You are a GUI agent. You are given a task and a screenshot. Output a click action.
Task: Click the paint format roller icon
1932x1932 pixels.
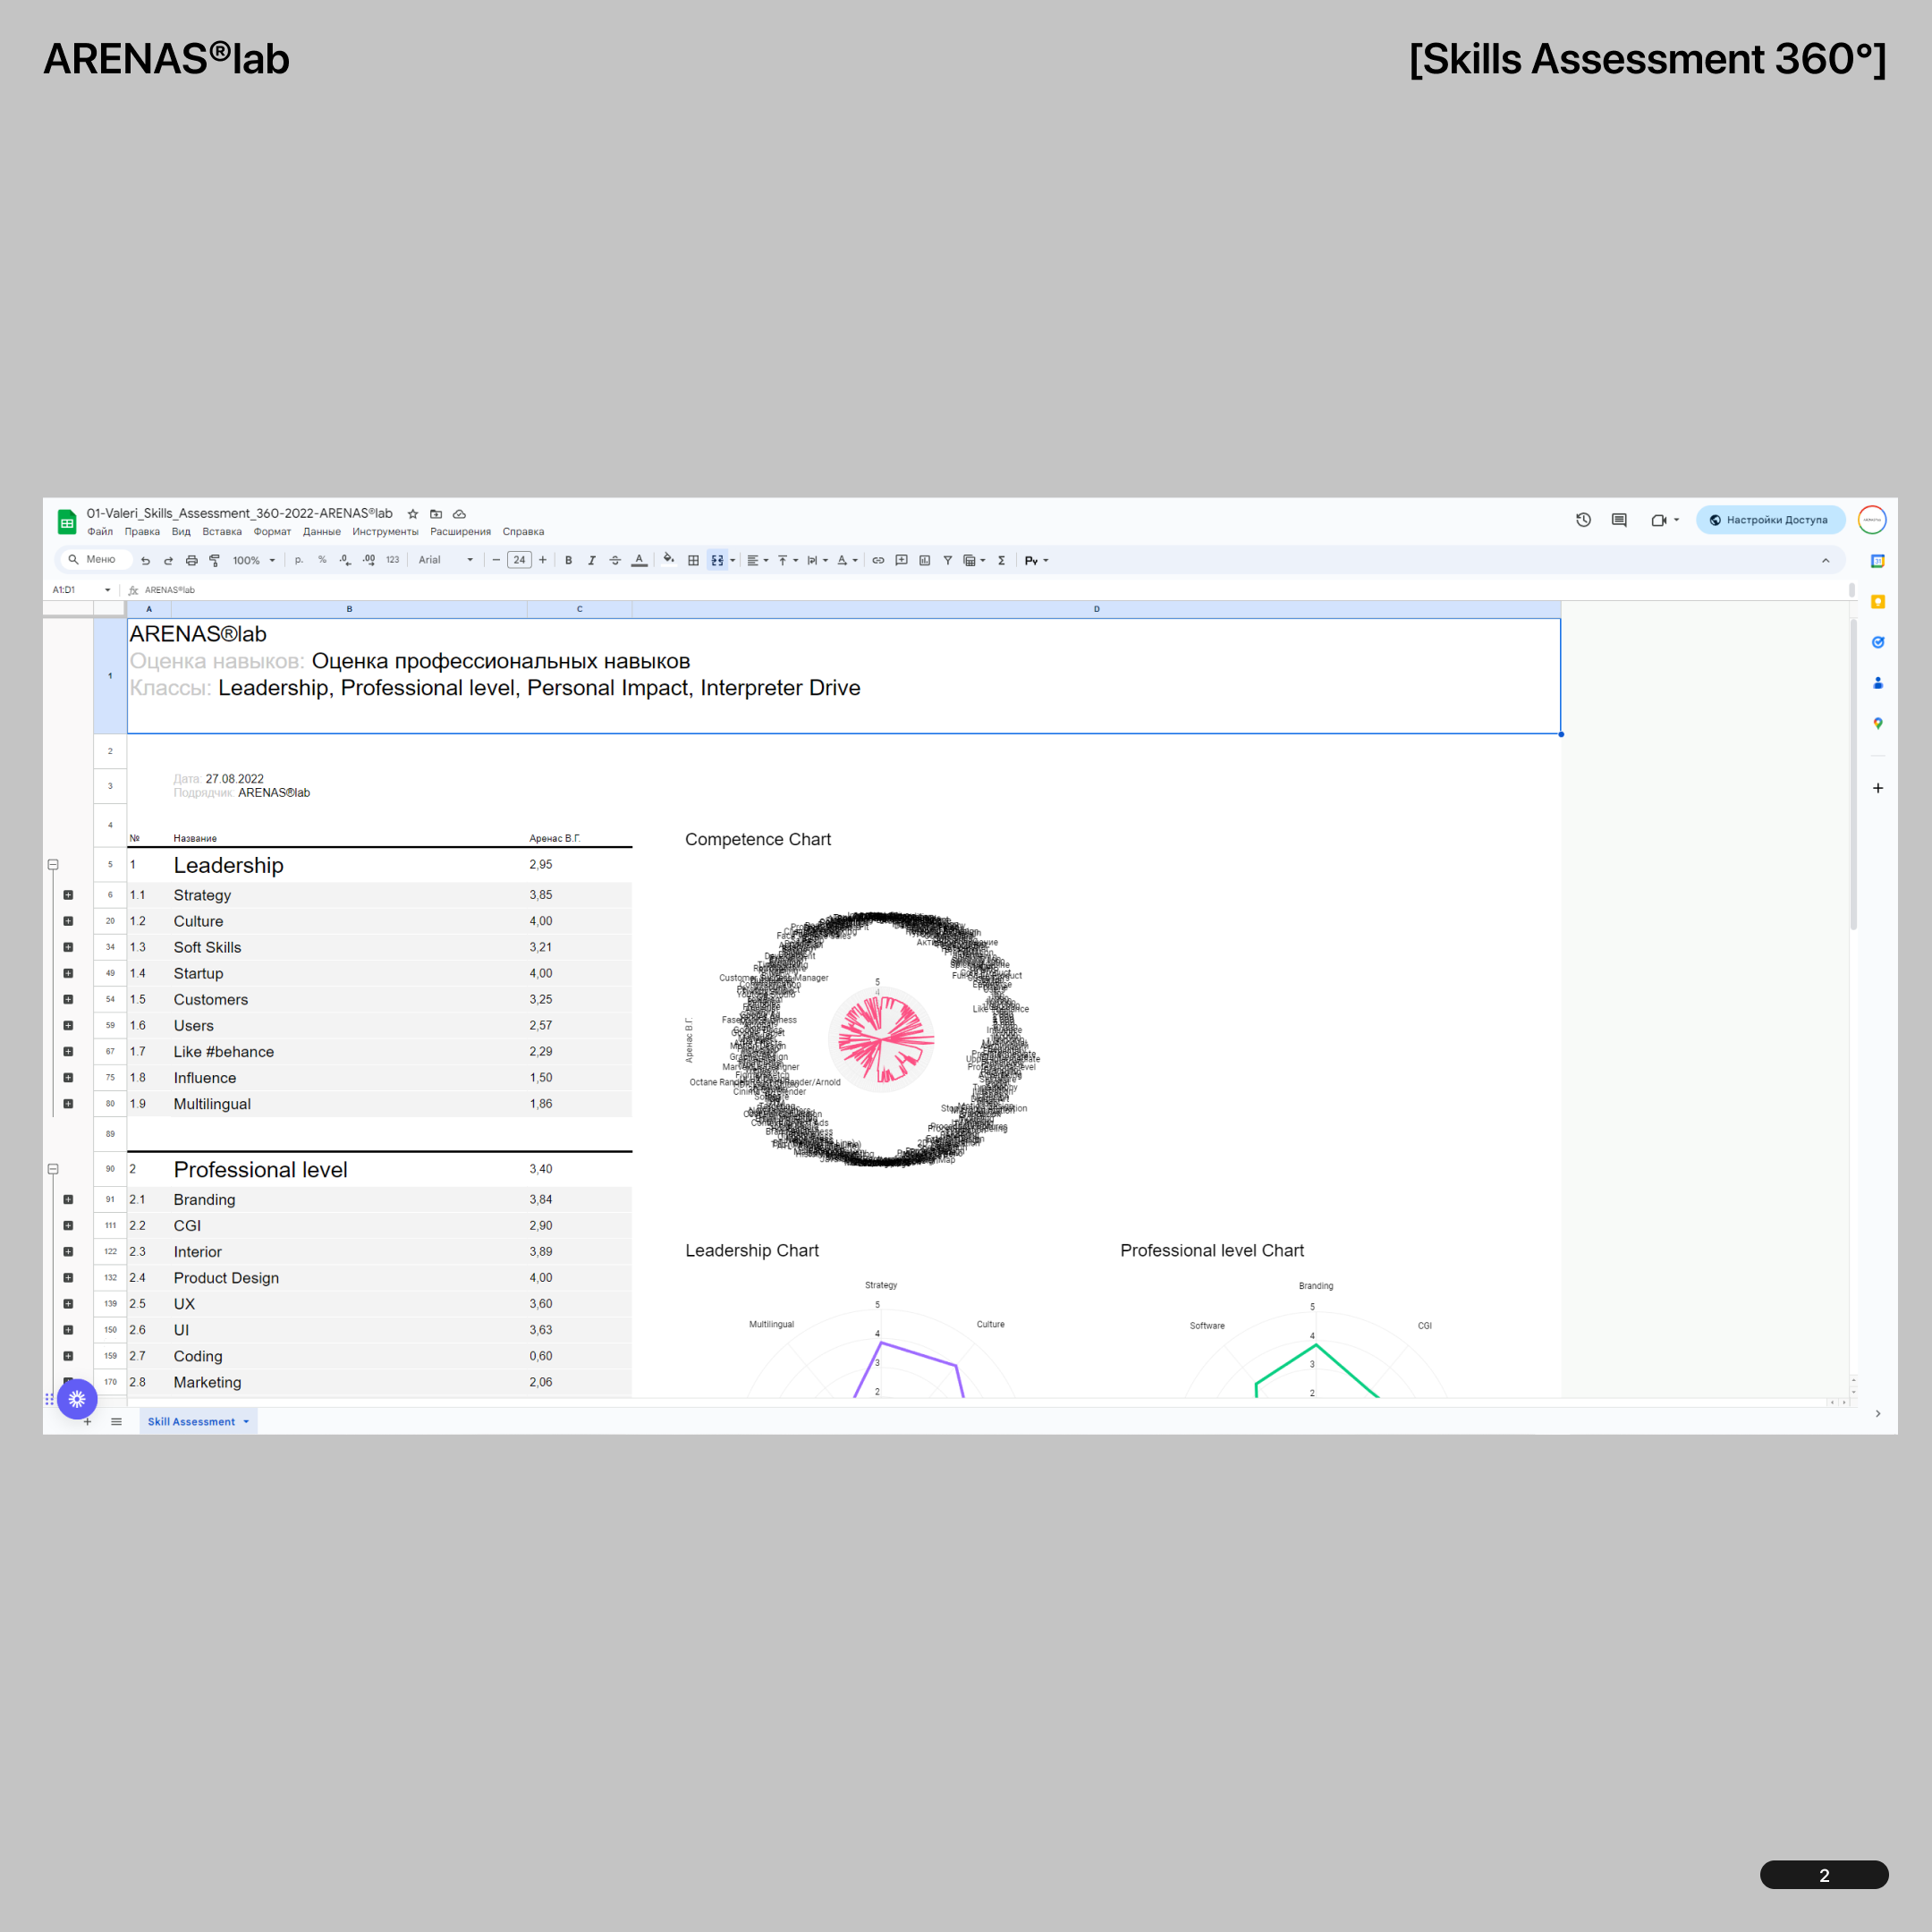tap(214, 560)
